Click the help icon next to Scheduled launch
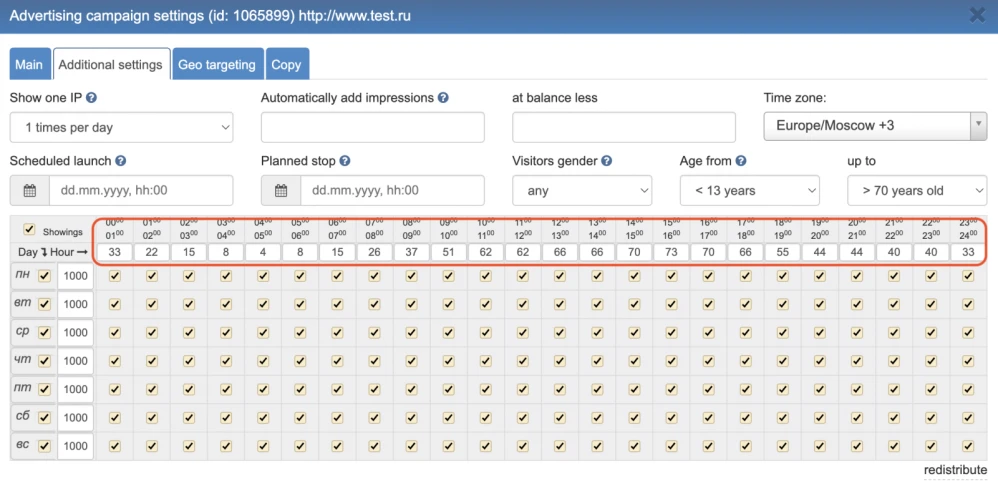 (120, 161)
